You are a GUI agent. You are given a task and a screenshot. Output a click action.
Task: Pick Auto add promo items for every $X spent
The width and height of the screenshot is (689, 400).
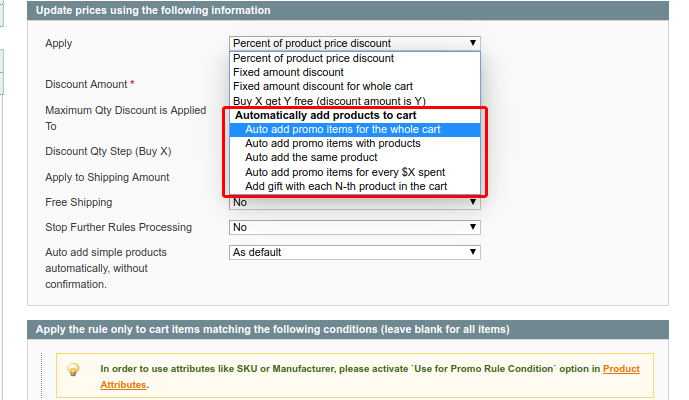pos(345,172)
